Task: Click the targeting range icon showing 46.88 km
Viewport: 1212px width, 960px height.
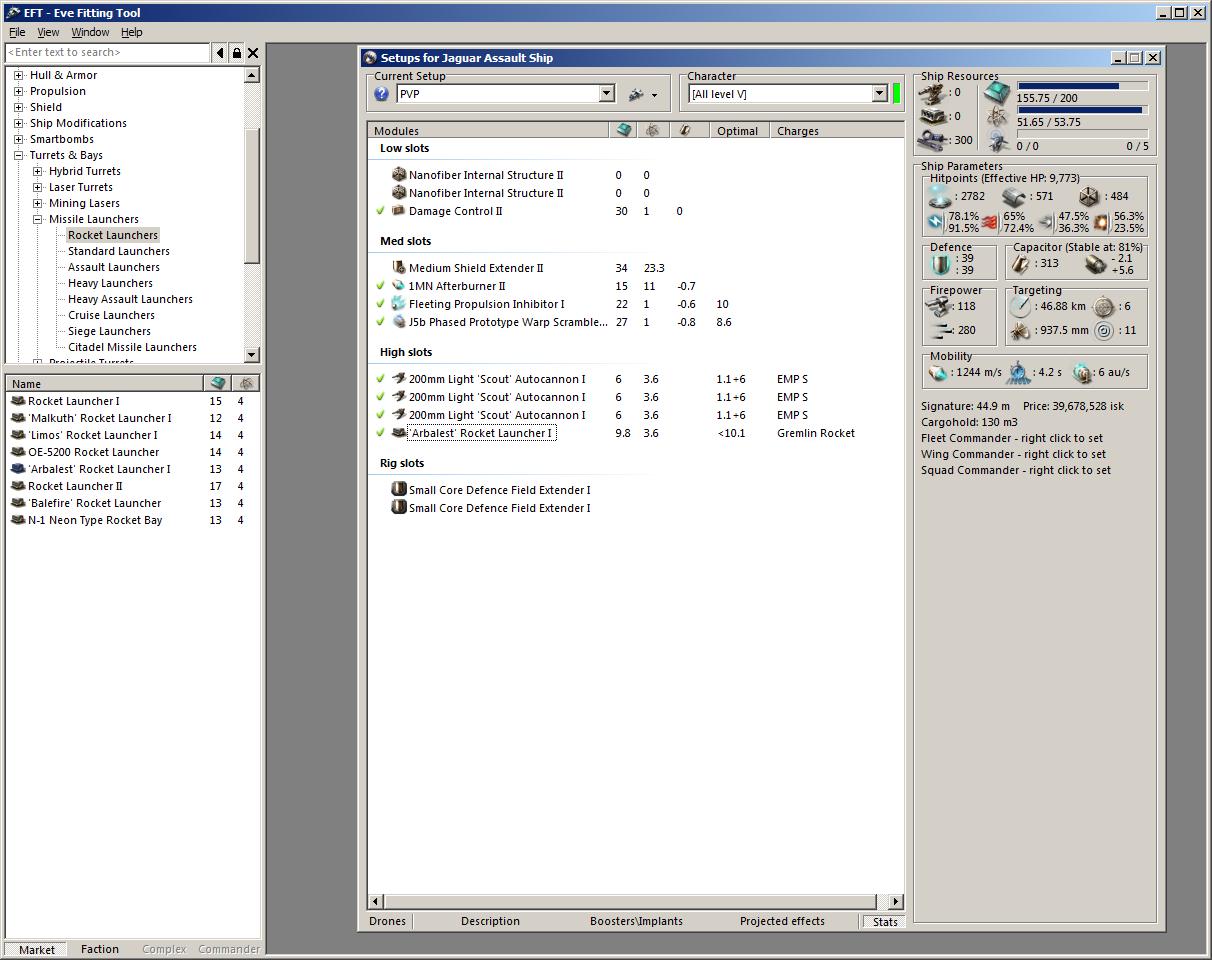Action: [x=1021, y=307]
